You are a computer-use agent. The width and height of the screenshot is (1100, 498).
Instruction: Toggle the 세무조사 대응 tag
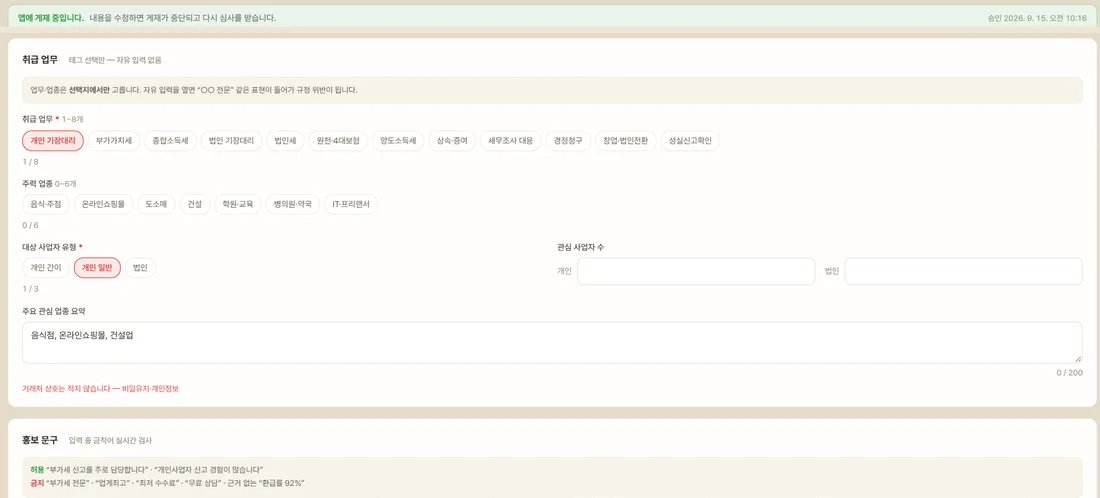click(511, 141)
